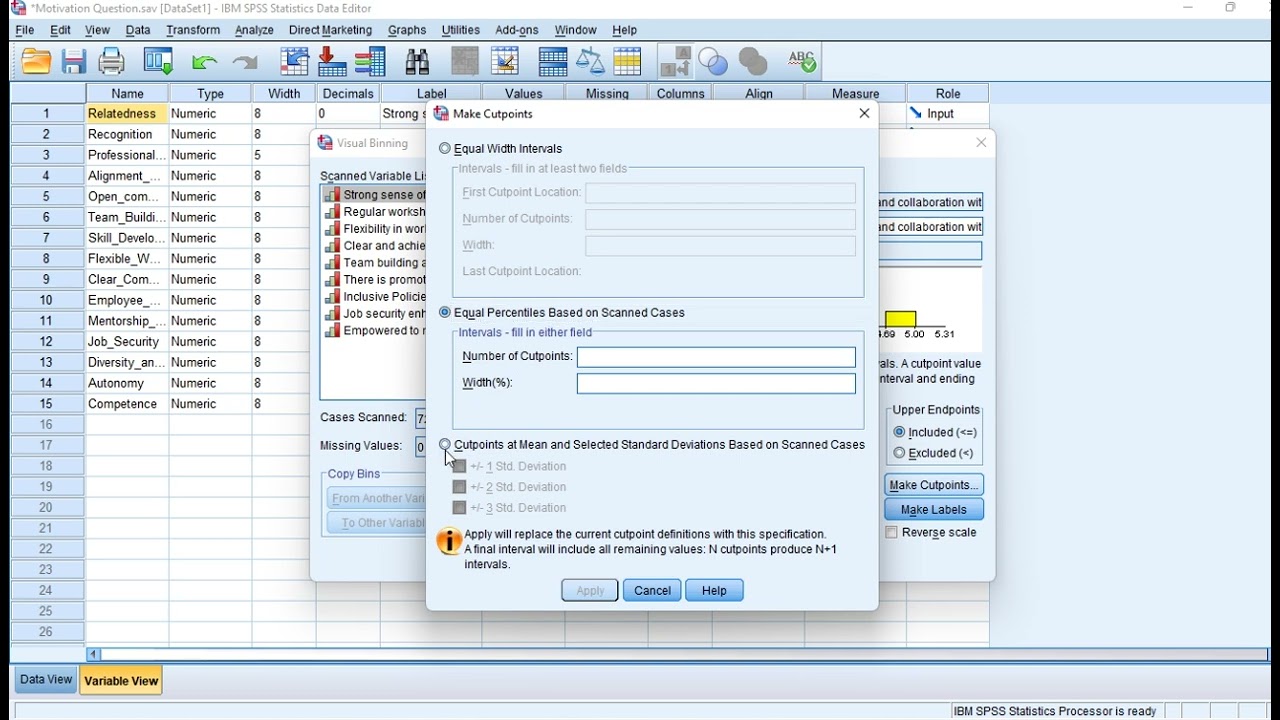Select Equal Percentiles Based on Scanned Cases
This screenshot has width=1280, height=720.
point(445,312)
